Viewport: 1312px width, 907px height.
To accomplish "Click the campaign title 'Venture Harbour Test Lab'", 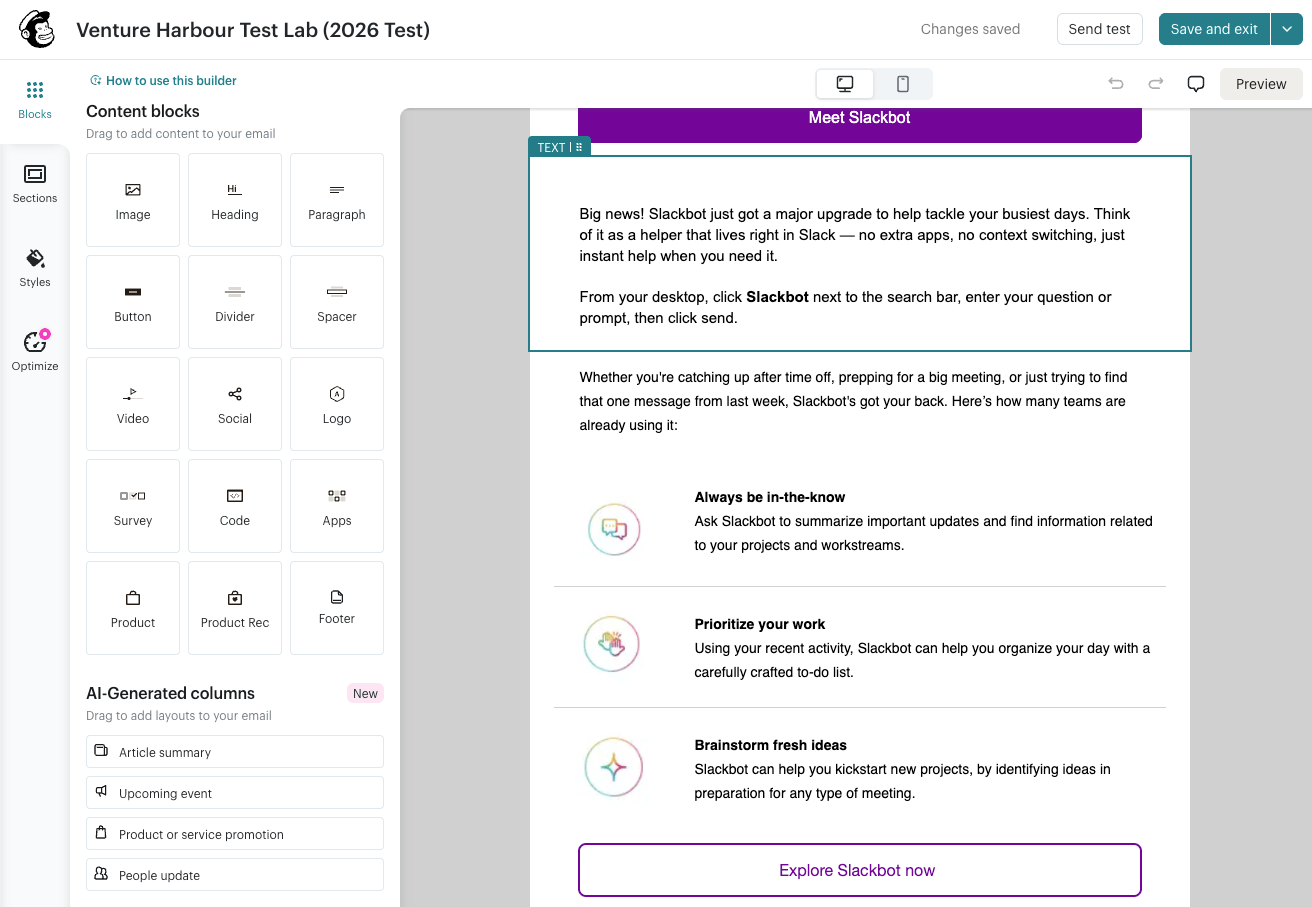I will tap(253, 29).
